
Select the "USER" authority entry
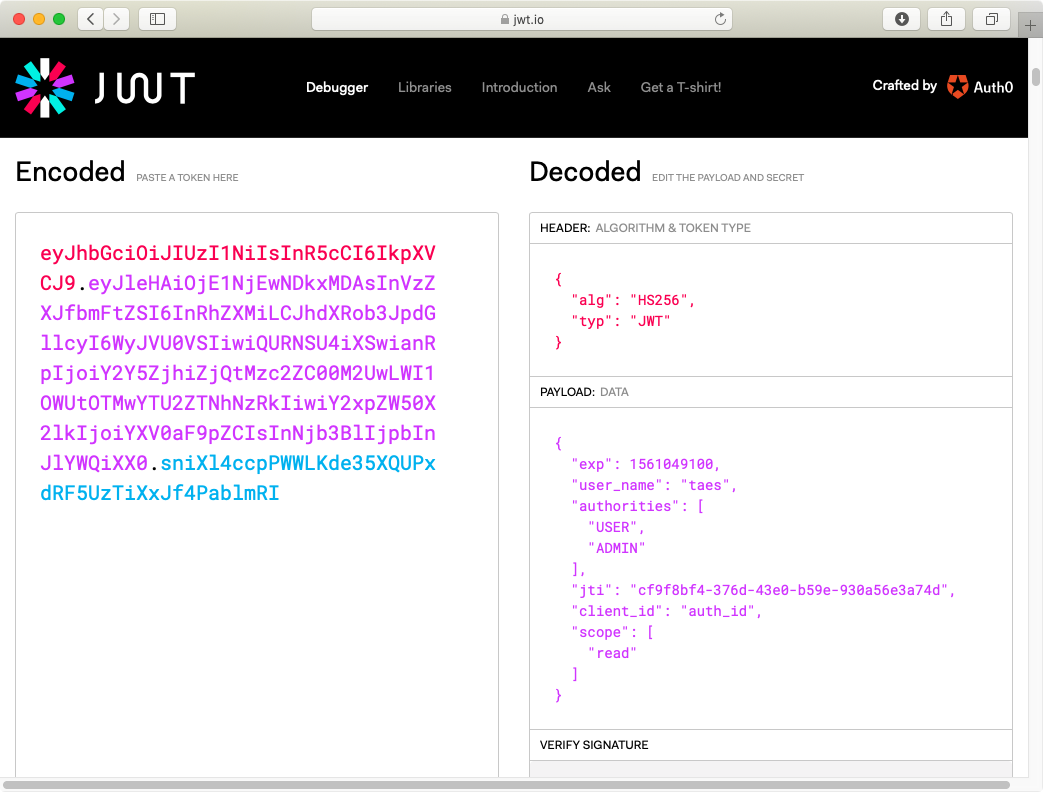pyautogui.click(x=613, y=527)
